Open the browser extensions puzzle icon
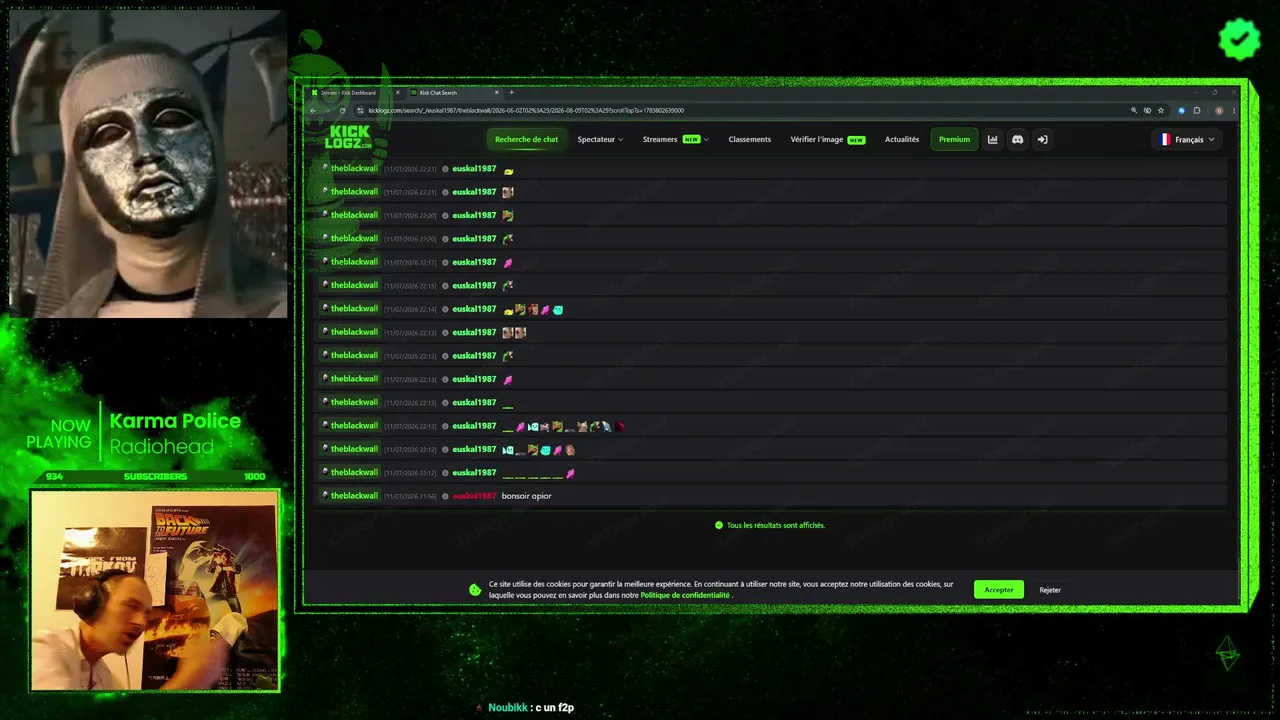1280x720 pixels. (1197, 110)
